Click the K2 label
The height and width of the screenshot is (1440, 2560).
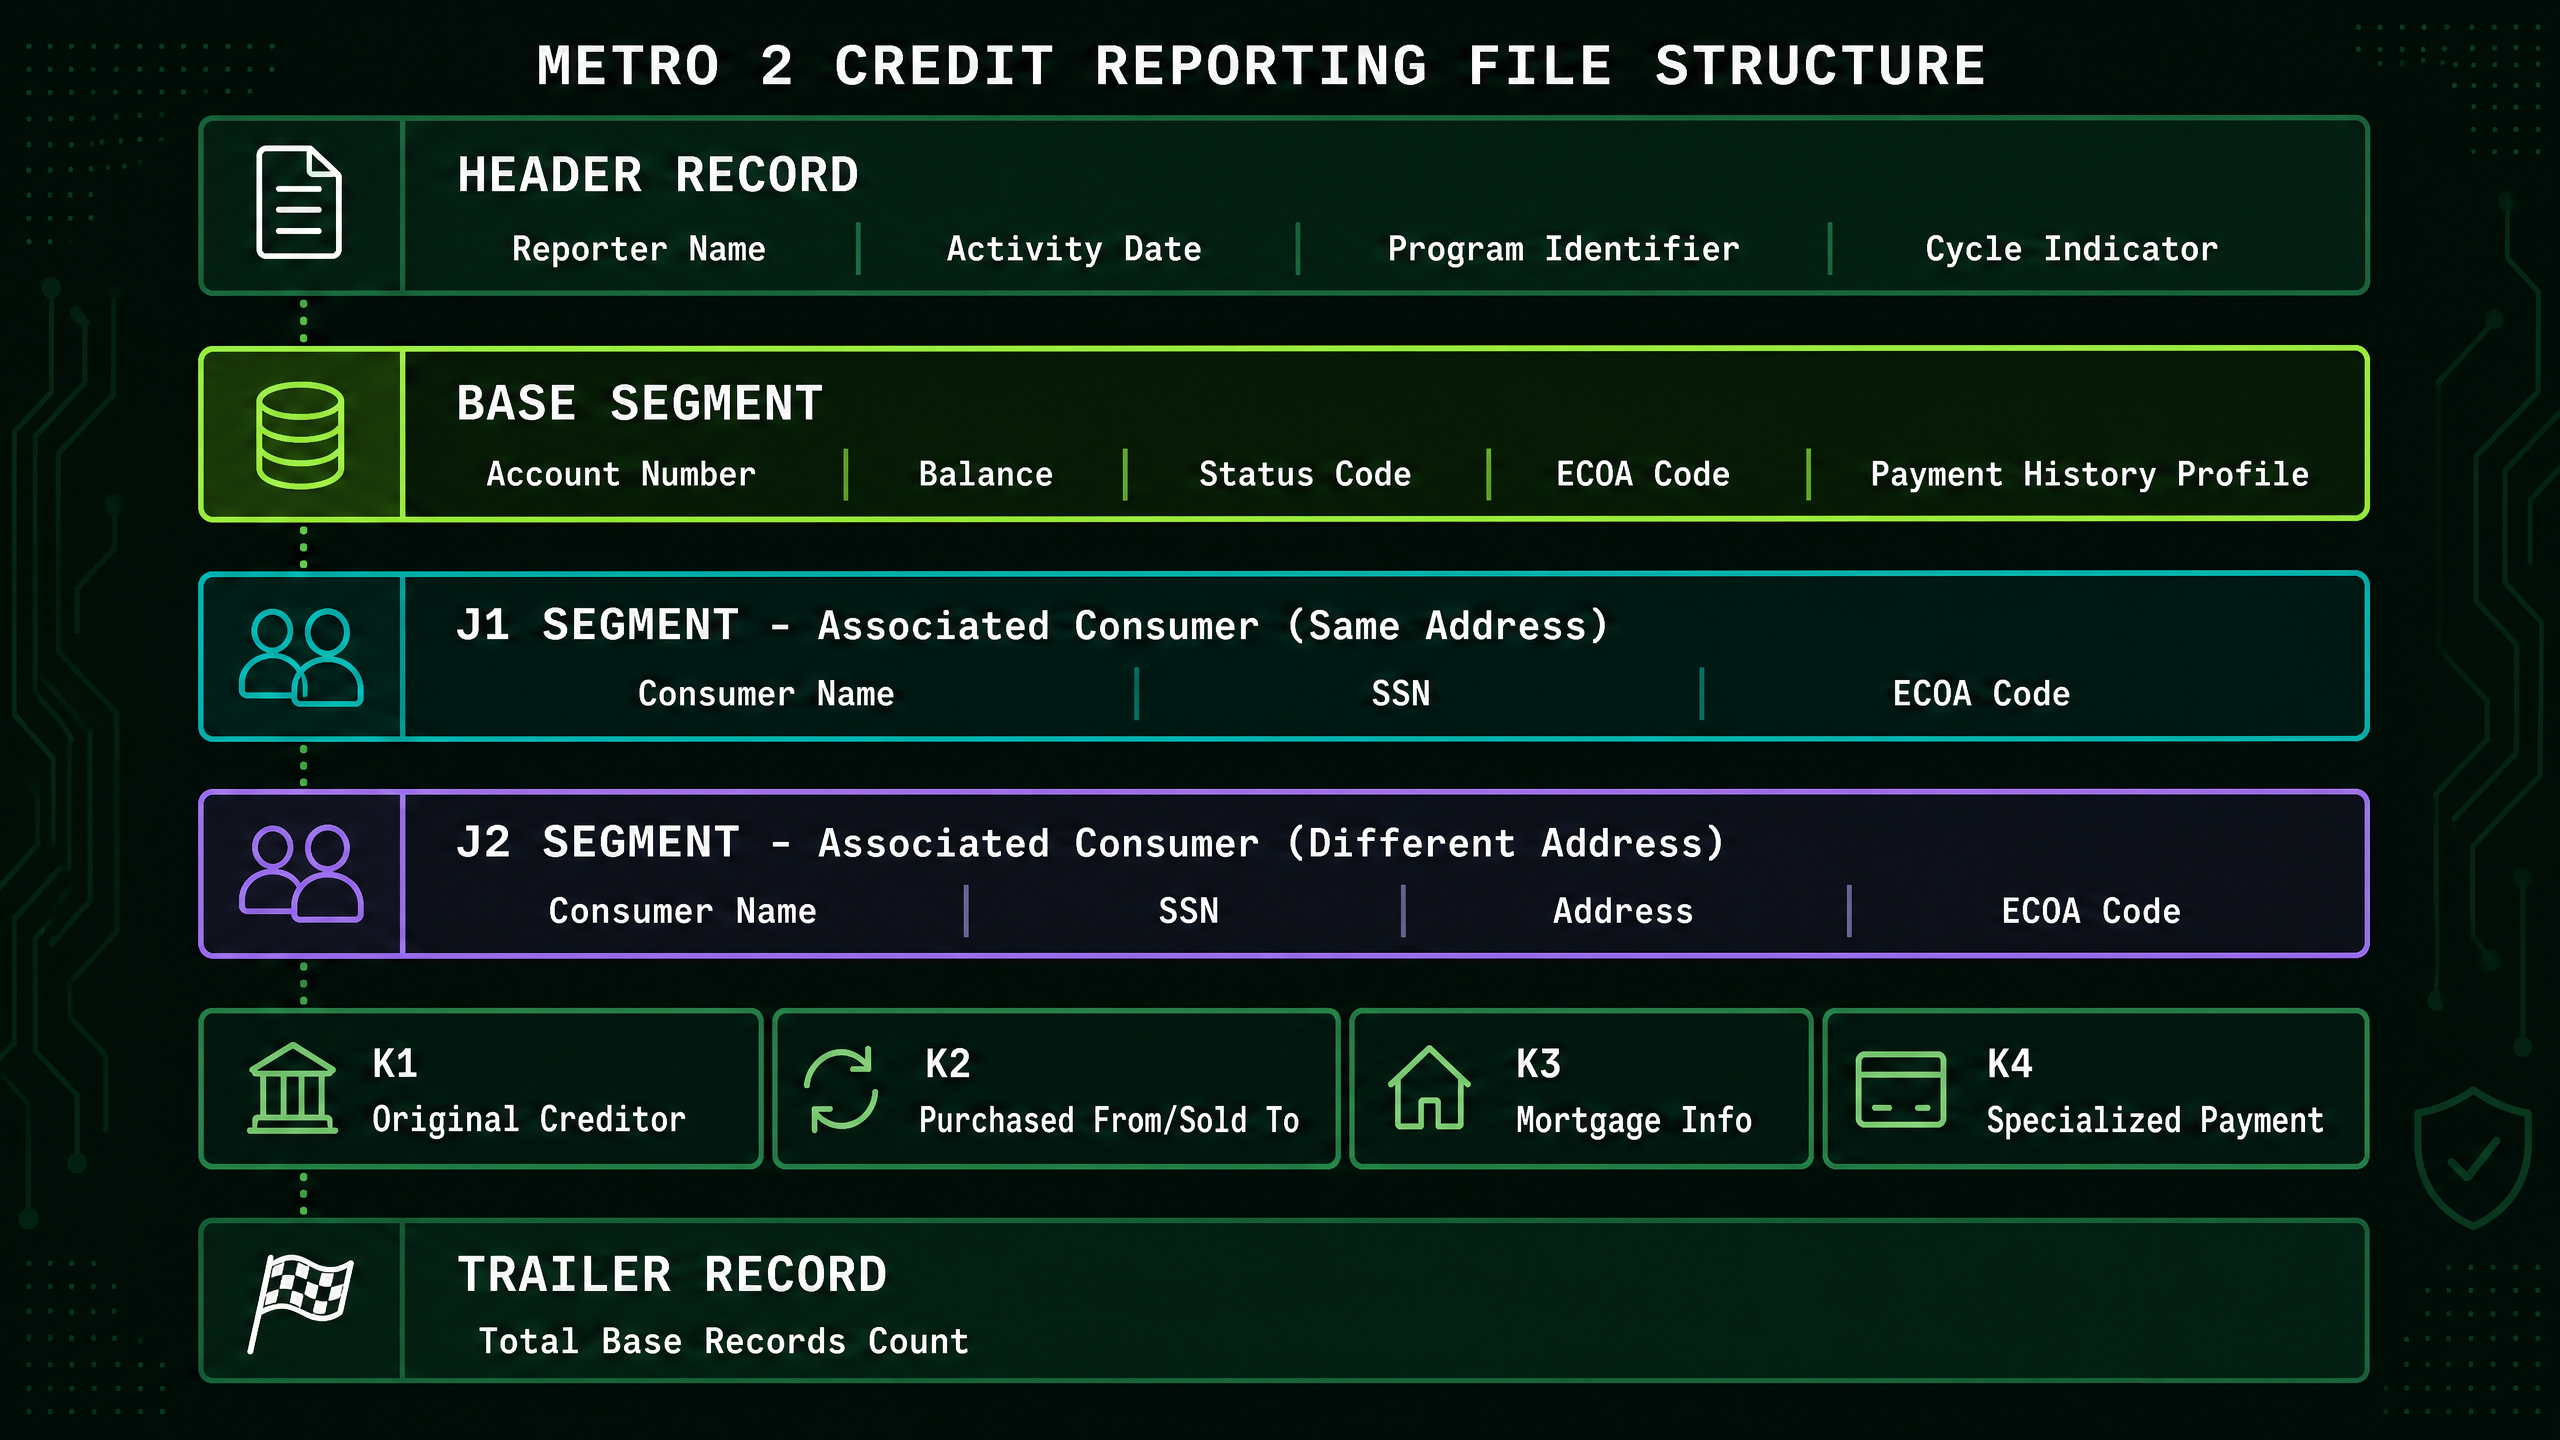coord(948,1063)
